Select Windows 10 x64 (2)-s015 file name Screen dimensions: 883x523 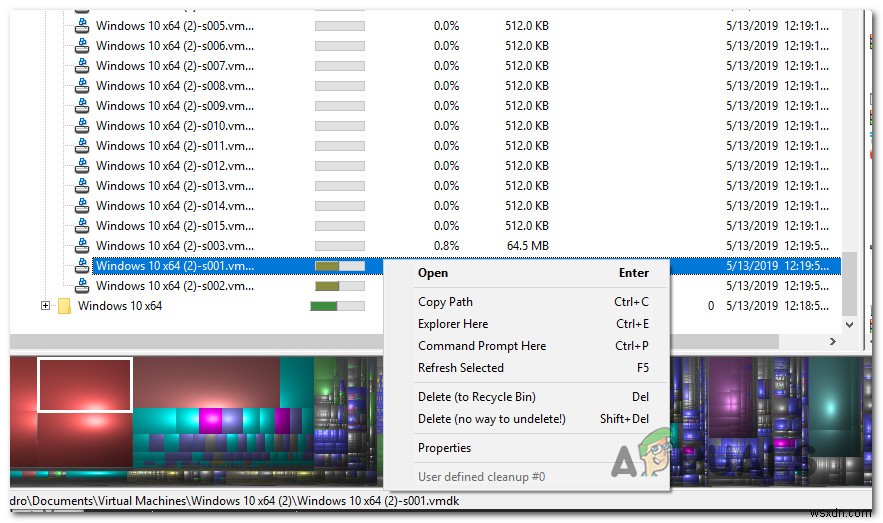(x=175, y=226)
